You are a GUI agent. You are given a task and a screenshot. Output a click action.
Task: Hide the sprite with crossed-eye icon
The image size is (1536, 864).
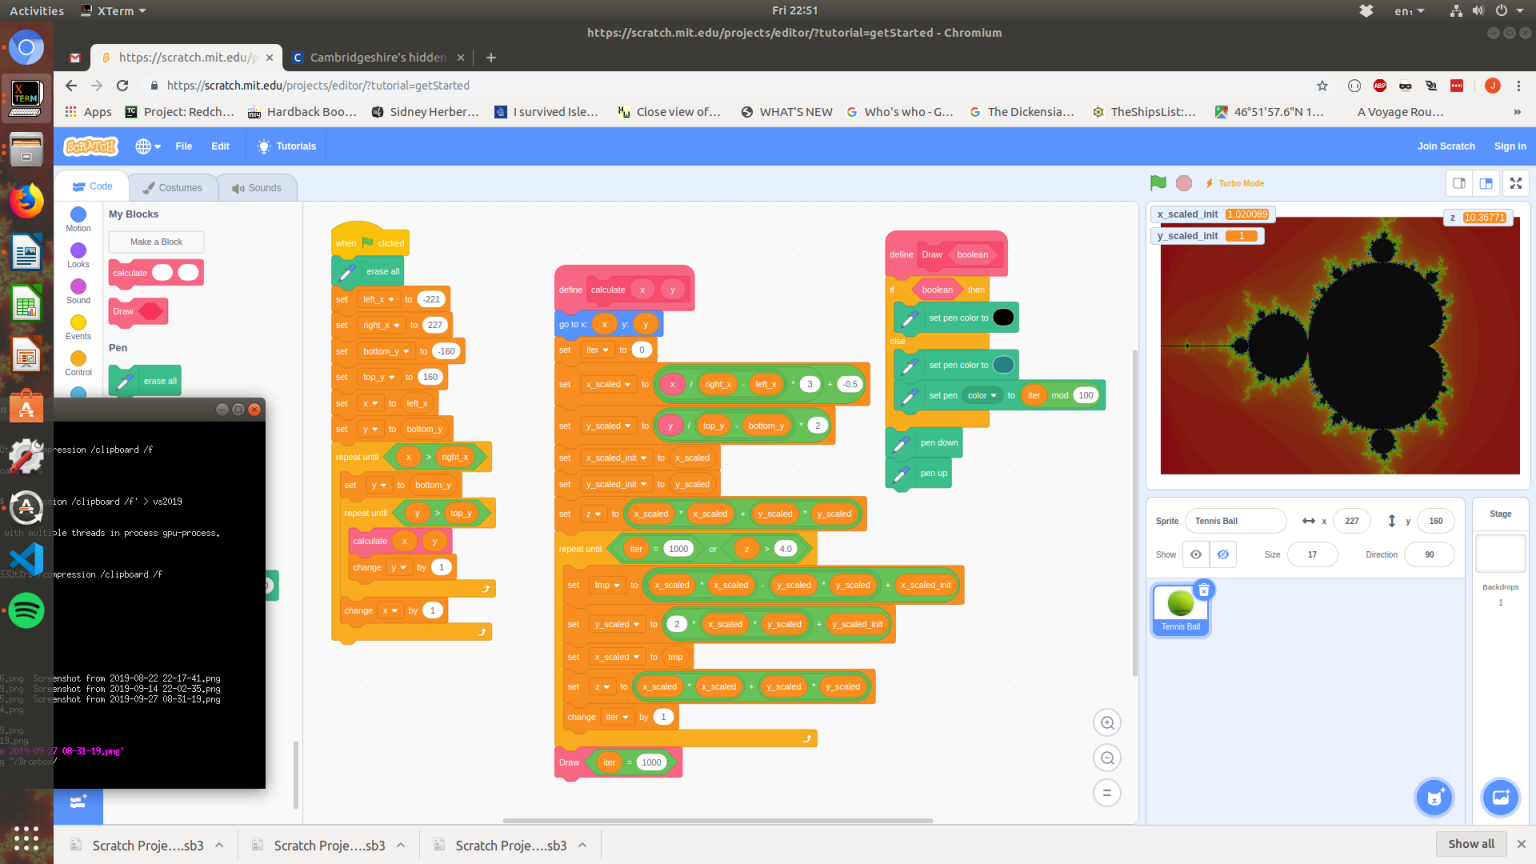coord(1223,554)
